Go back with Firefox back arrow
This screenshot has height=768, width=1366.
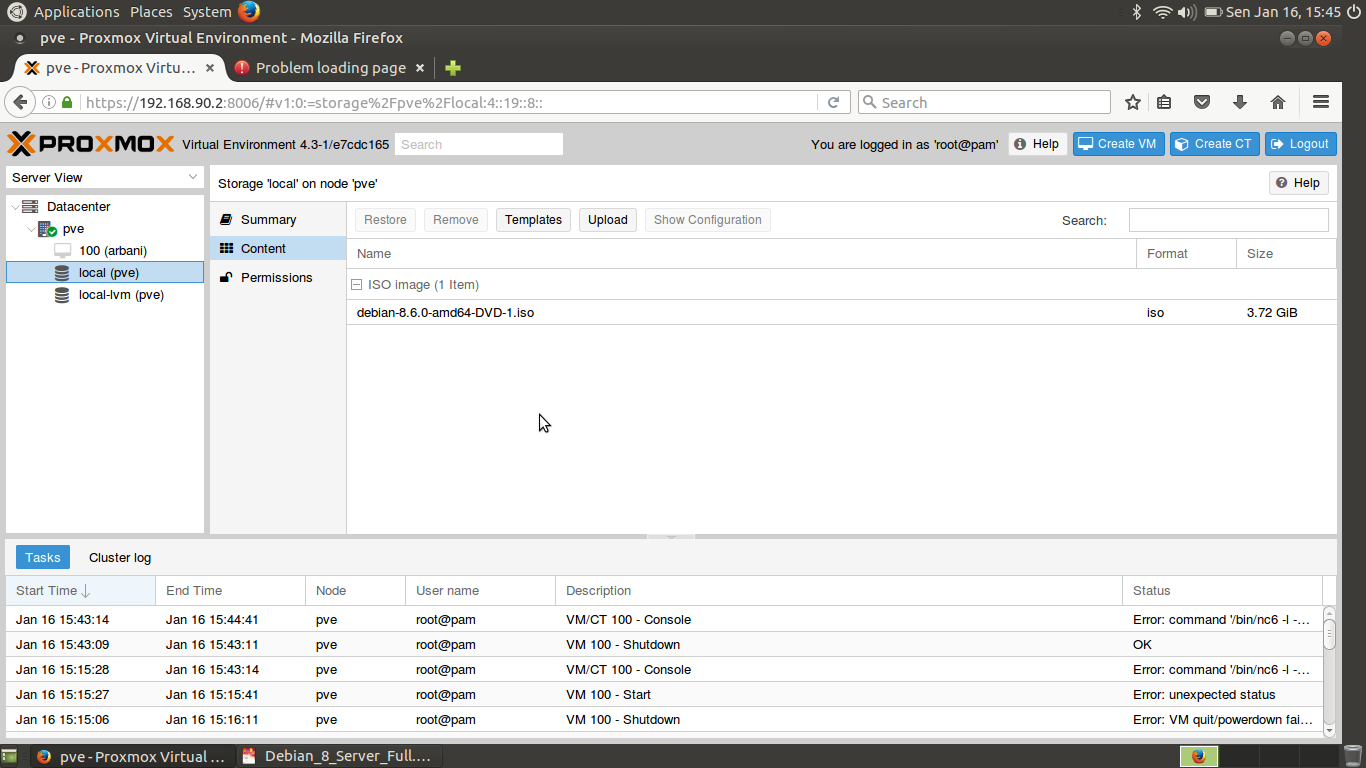click(x=21, y=102)
